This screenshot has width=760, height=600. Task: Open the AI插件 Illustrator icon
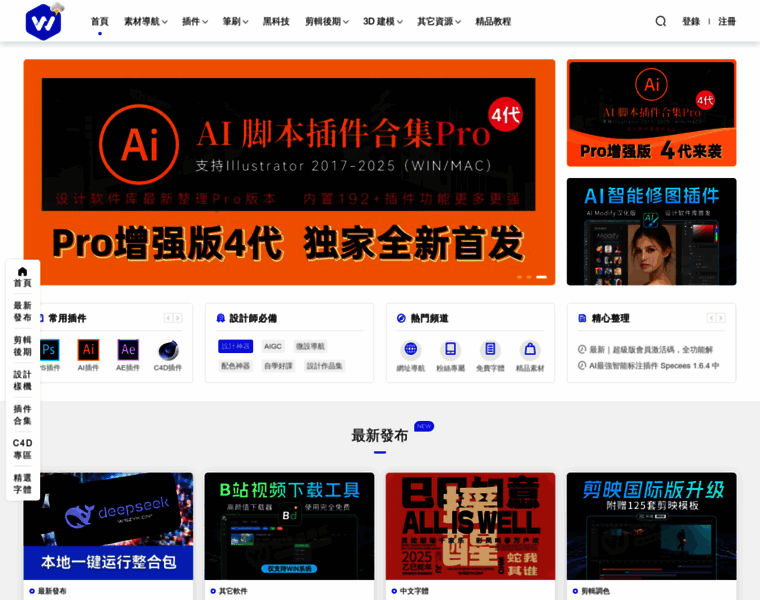(88, 350)
